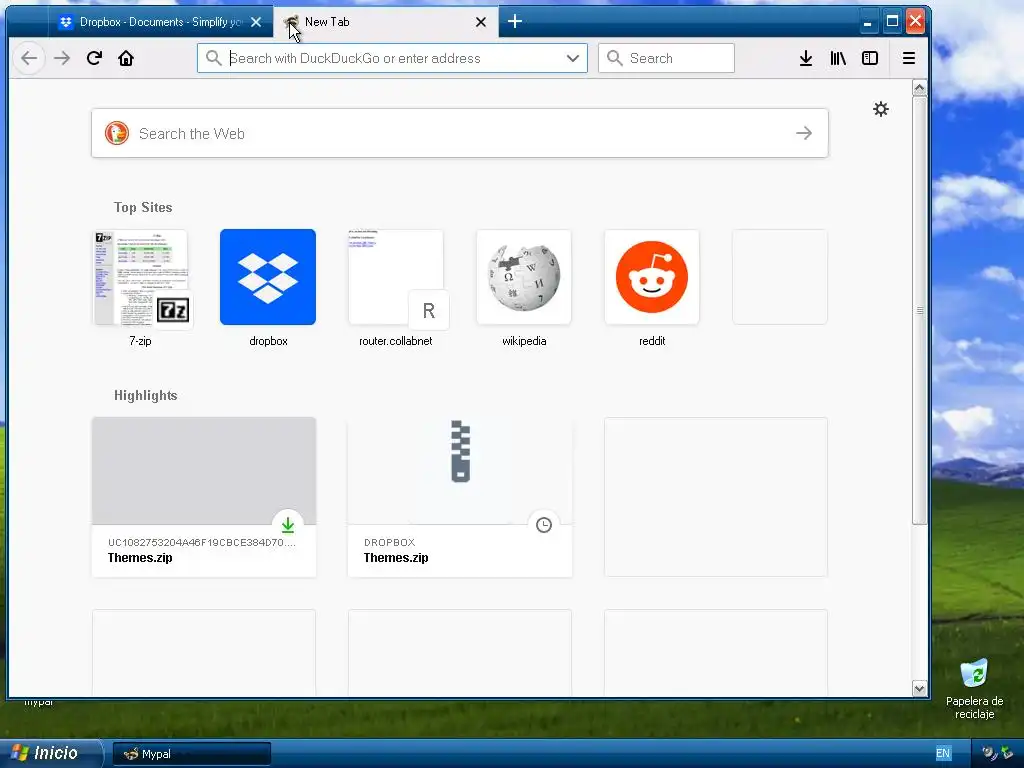Screen dimensions: 1024x768
Task: Expand the address bar history dropdown
Action: (x=573, y=58)
